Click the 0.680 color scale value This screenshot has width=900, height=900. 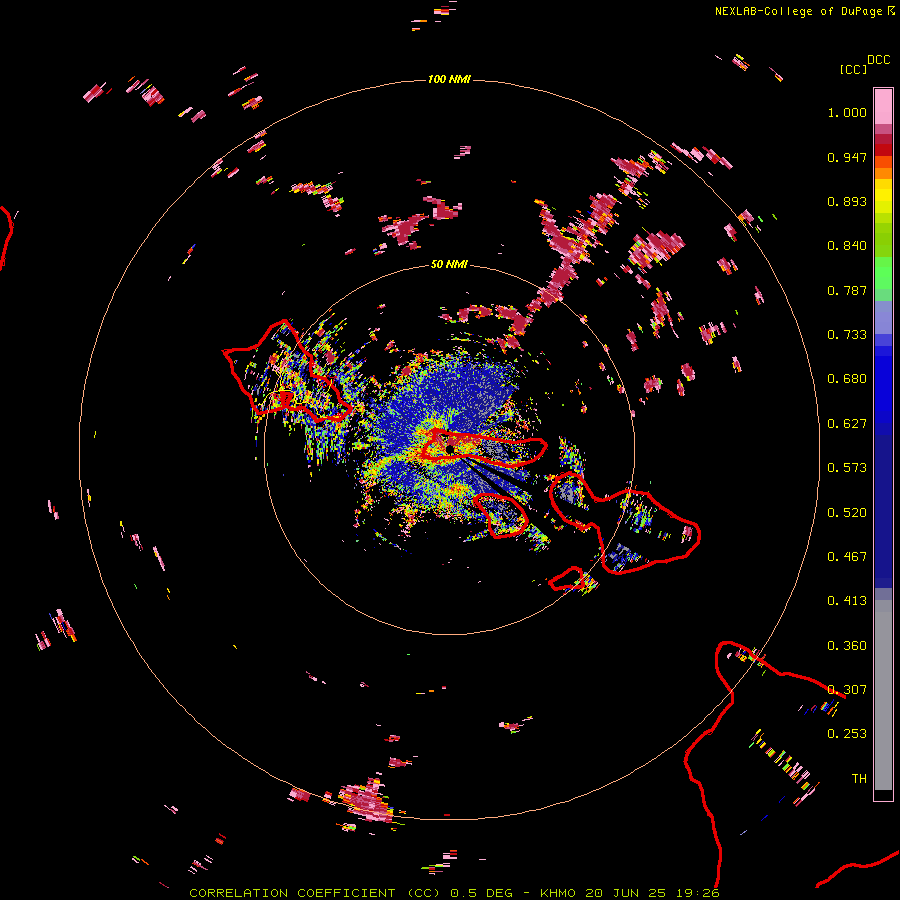(x=847, y=379)
